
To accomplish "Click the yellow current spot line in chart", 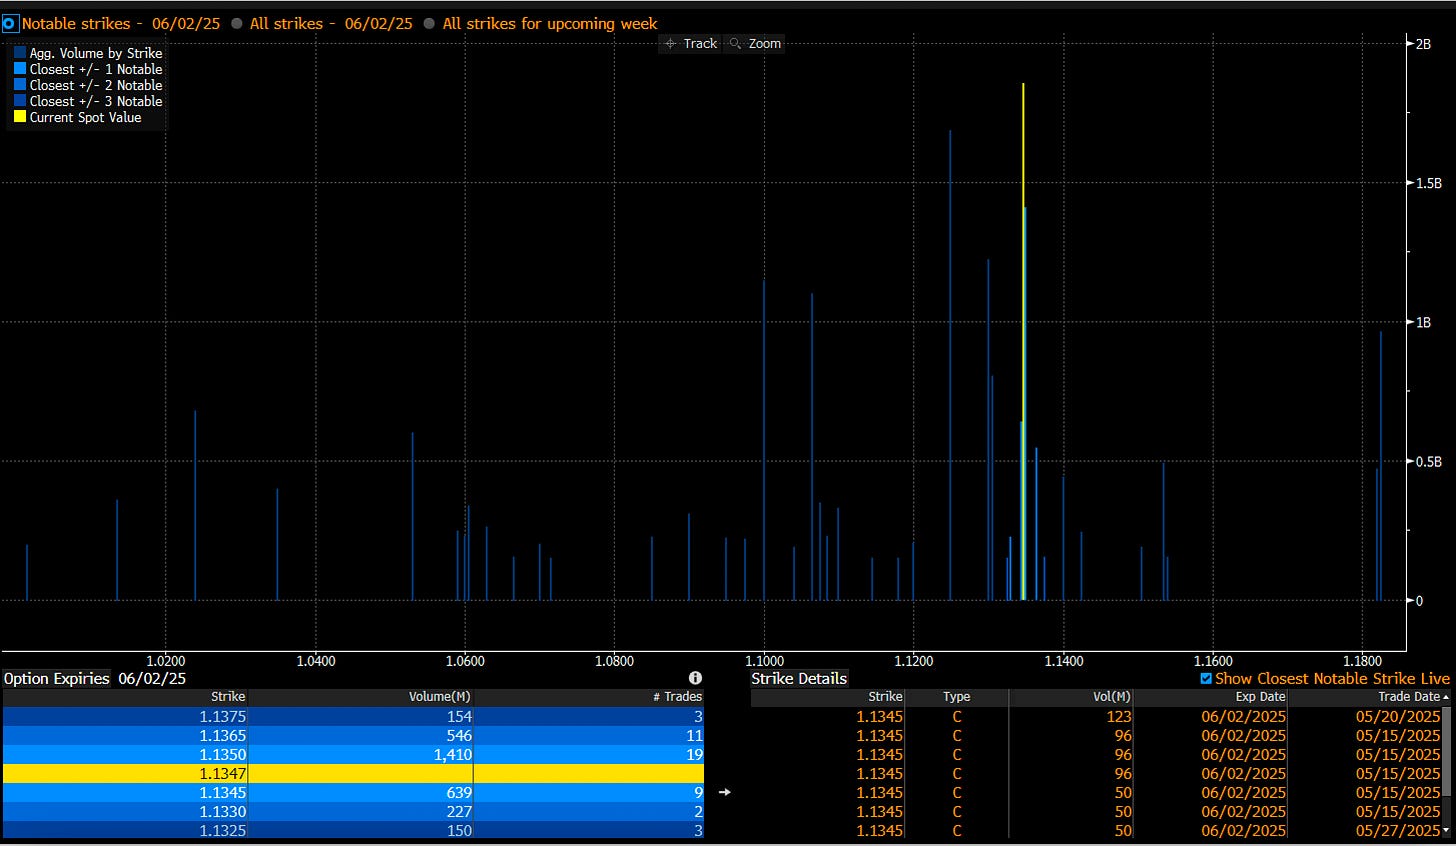I will point(1023,140).
